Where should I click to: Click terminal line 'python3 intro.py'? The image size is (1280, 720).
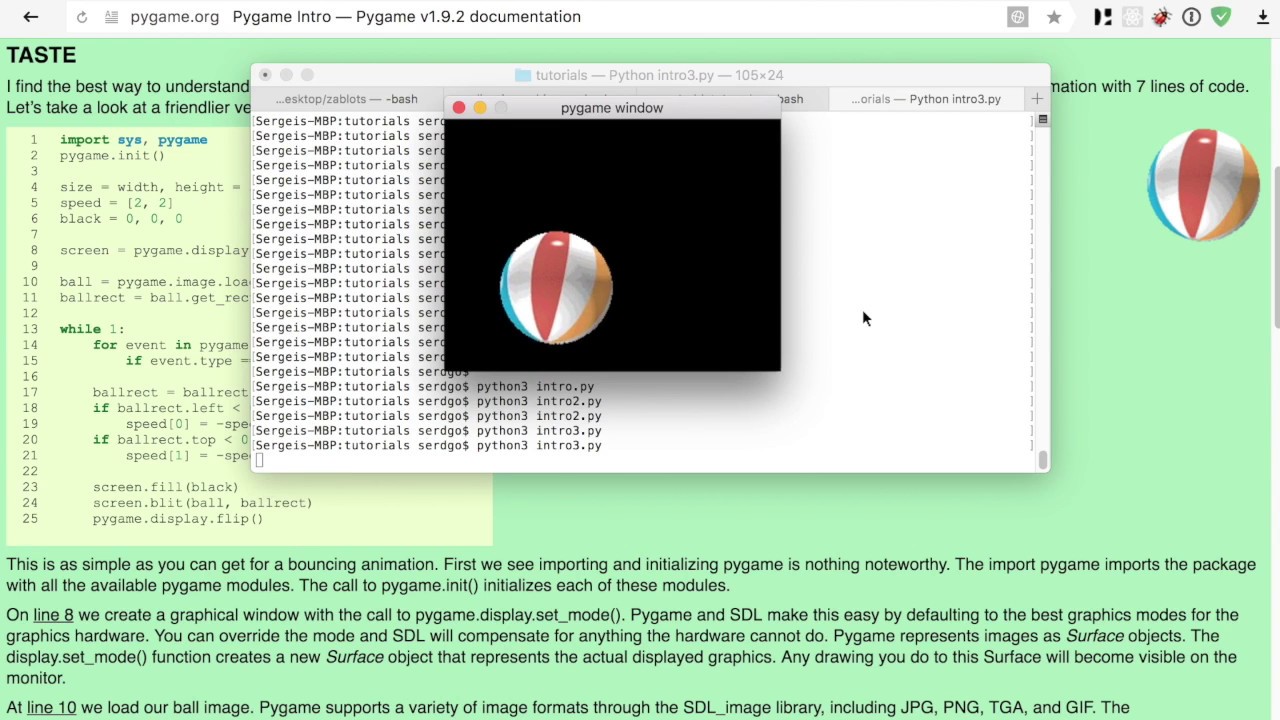(535, 386)
